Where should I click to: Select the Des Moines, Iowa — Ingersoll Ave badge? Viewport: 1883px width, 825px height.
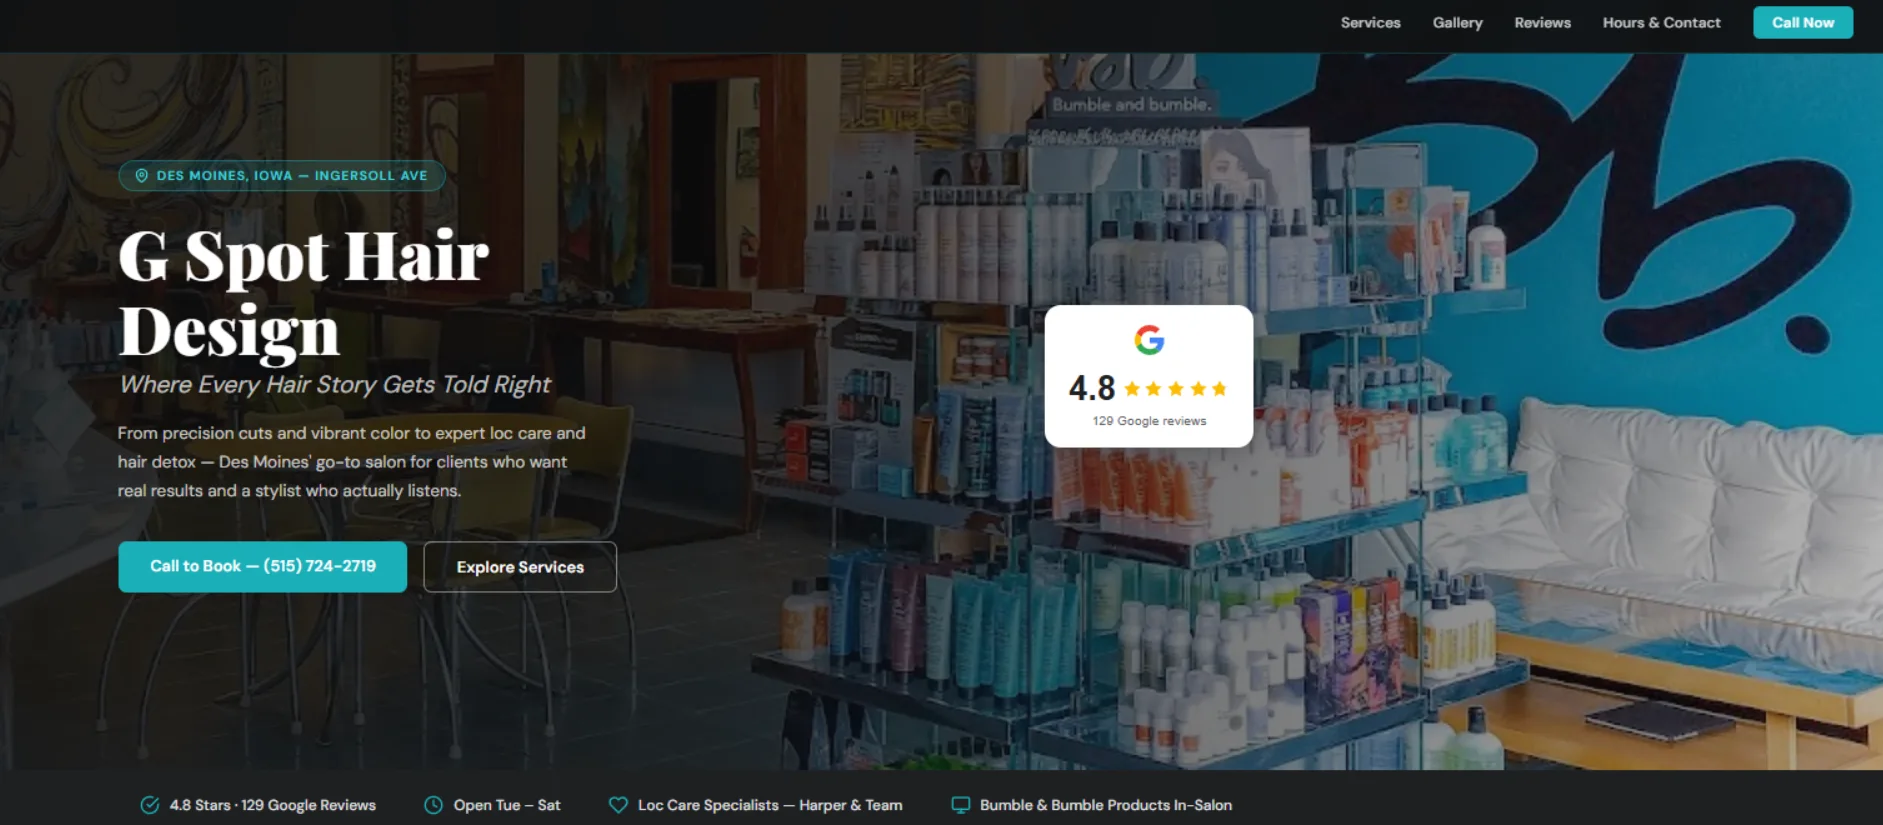pyautogui.click(x=282, y=176)
